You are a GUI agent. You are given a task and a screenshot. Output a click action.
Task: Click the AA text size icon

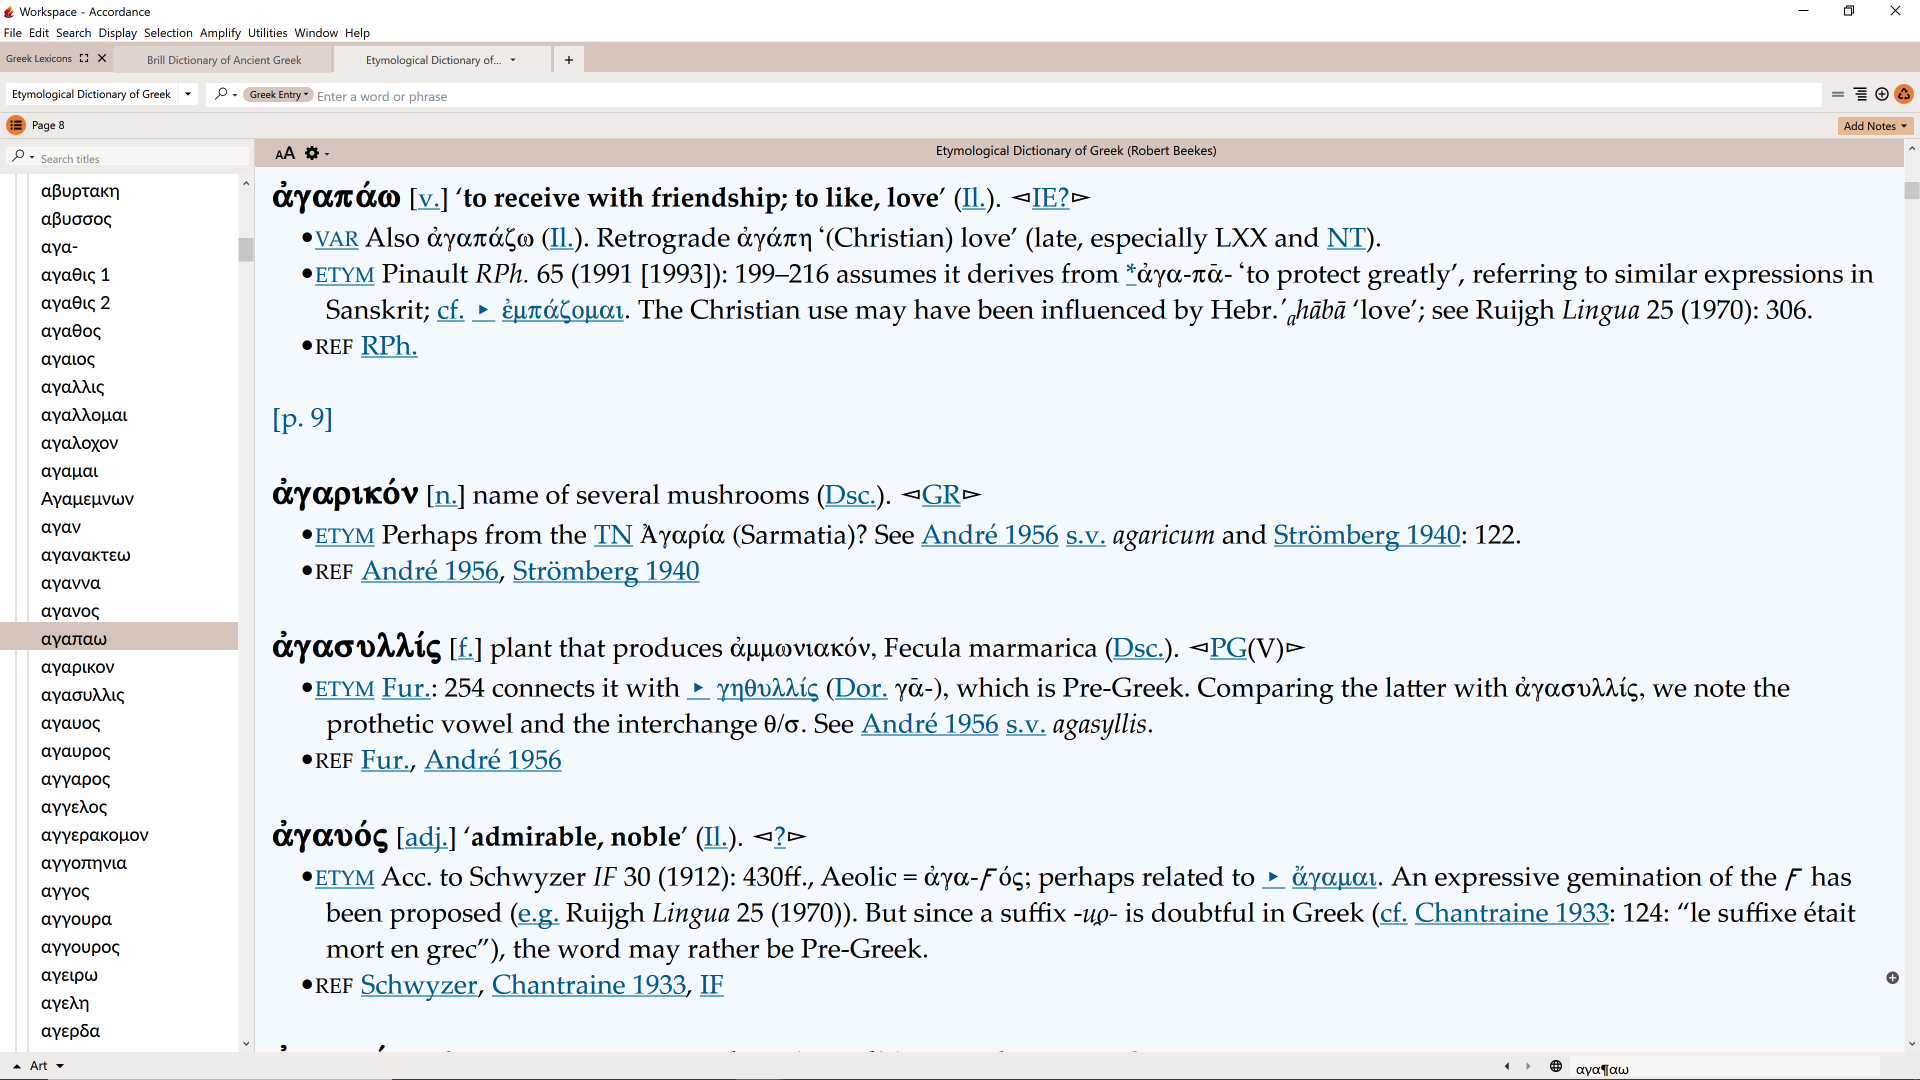(285, 153)
